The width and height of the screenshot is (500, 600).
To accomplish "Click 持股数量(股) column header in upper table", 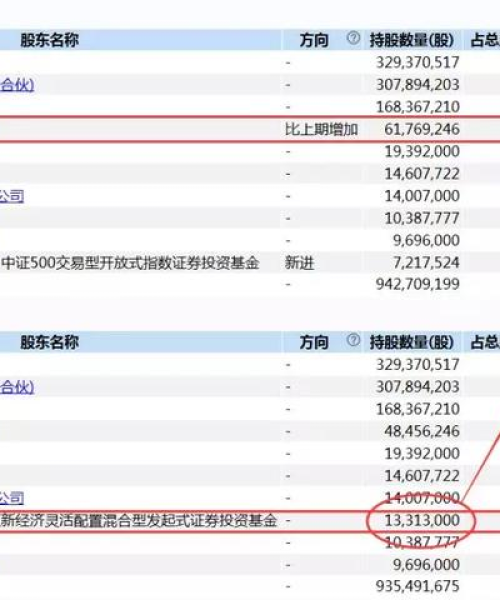I will point(412,40).
